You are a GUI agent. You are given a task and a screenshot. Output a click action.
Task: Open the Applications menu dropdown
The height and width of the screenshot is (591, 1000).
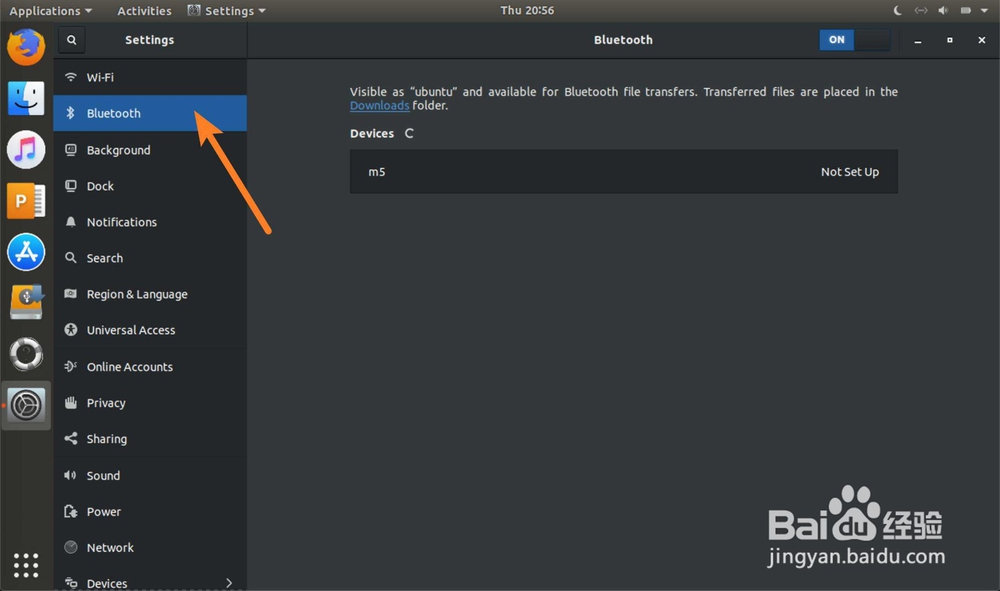[50, 11]
